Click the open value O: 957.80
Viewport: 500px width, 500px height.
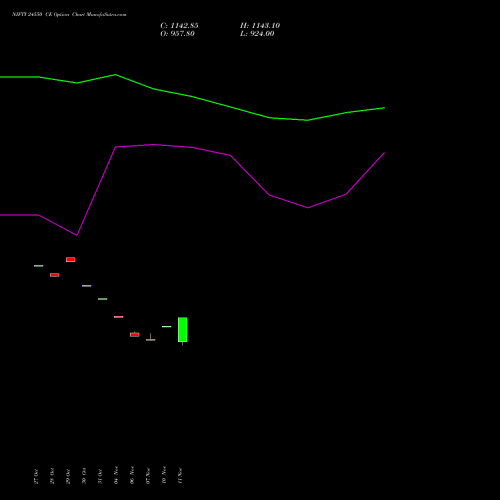(x=177, y=34)
